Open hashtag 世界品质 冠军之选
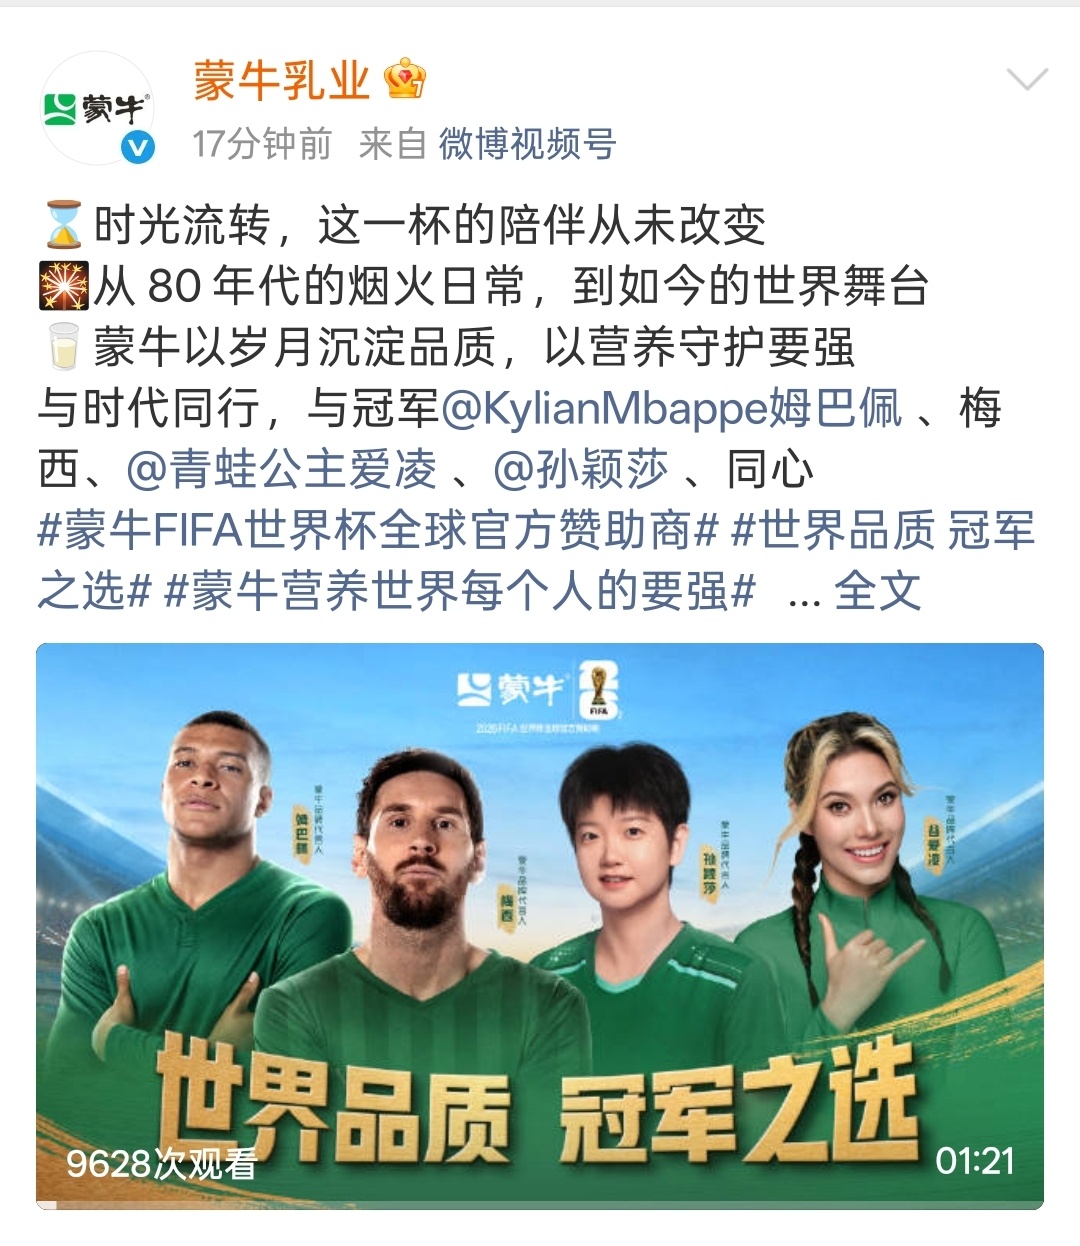 [x=536, y=560]
